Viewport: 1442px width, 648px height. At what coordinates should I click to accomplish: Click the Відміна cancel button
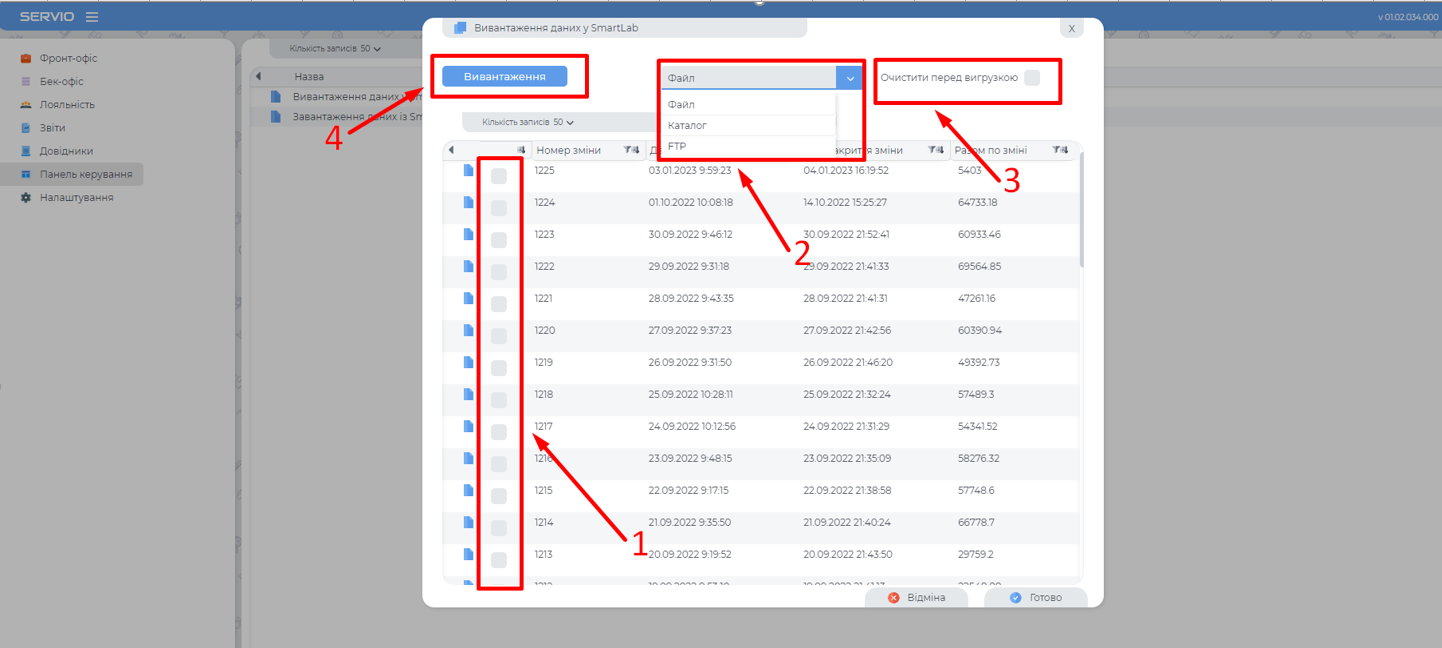click(916, 597)
